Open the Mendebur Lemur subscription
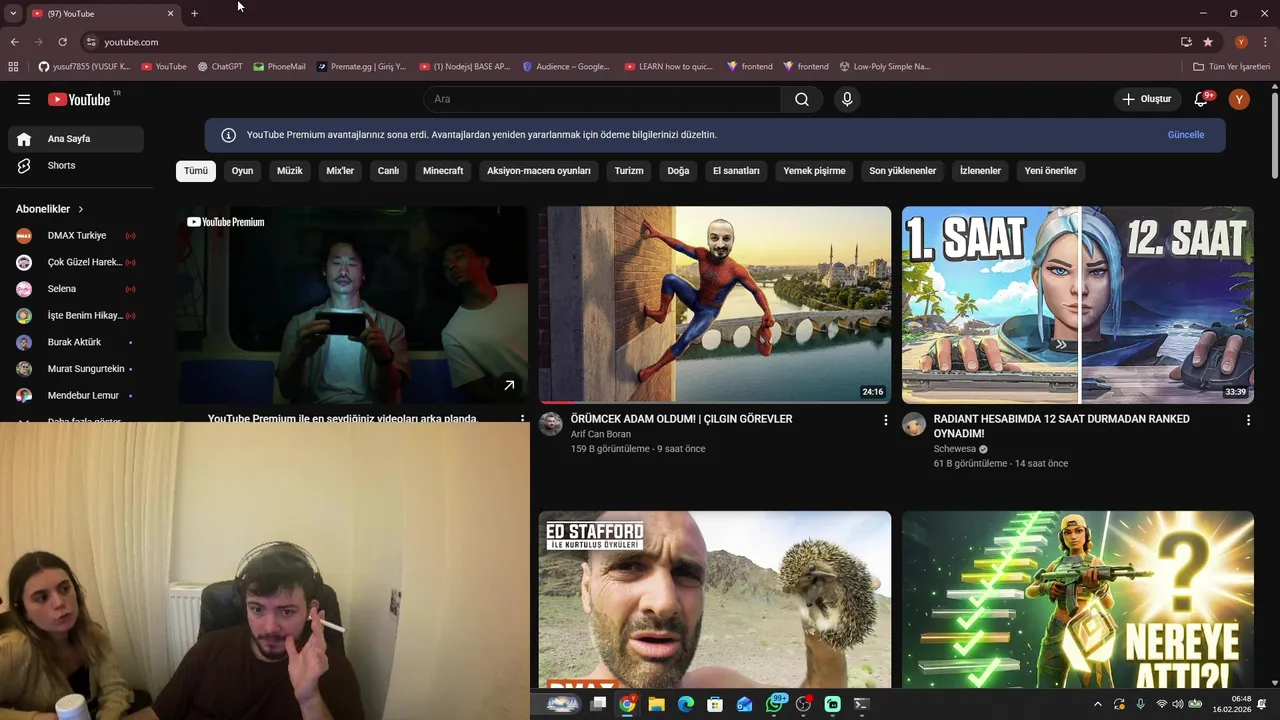The image size is (1280, 720). point(76,396)
